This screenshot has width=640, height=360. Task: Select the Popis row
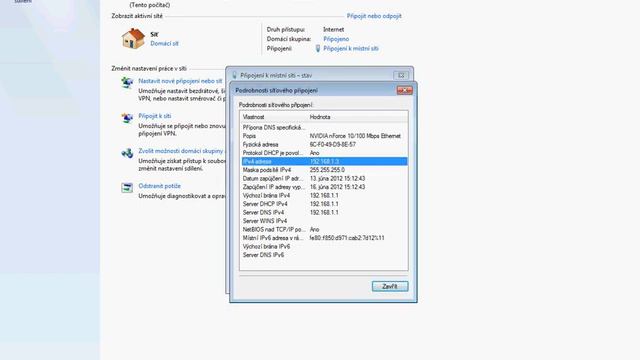pos(324,136)
